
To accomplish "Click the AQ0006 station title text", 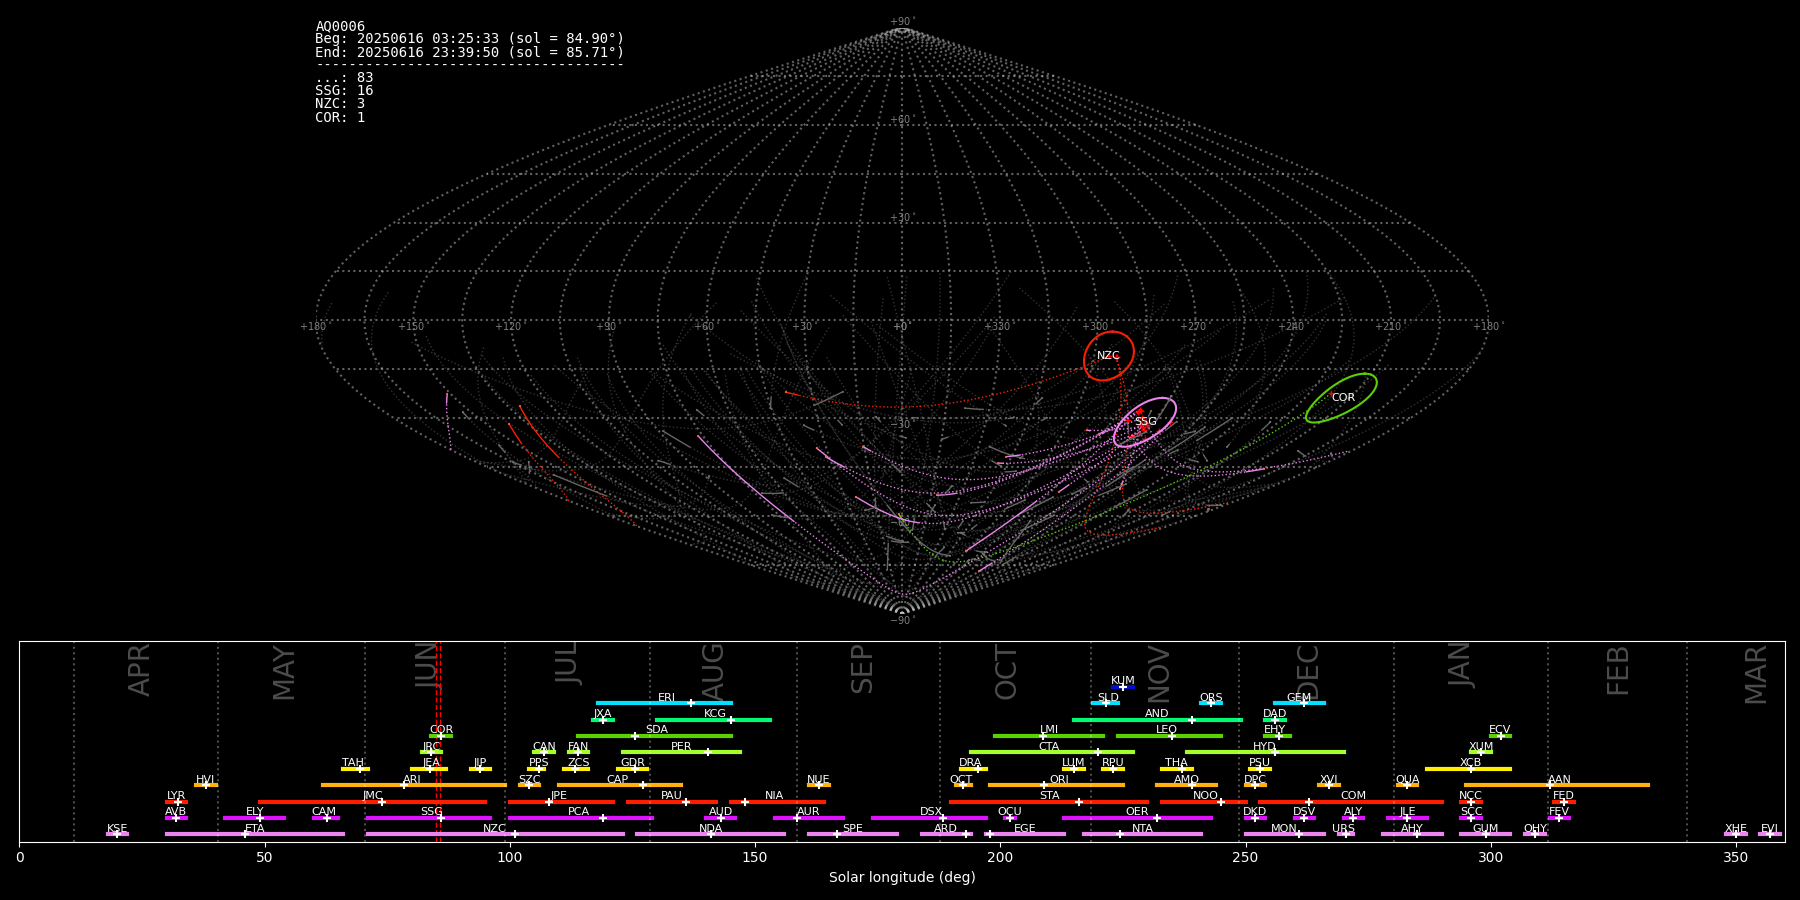I will (340, 27).
